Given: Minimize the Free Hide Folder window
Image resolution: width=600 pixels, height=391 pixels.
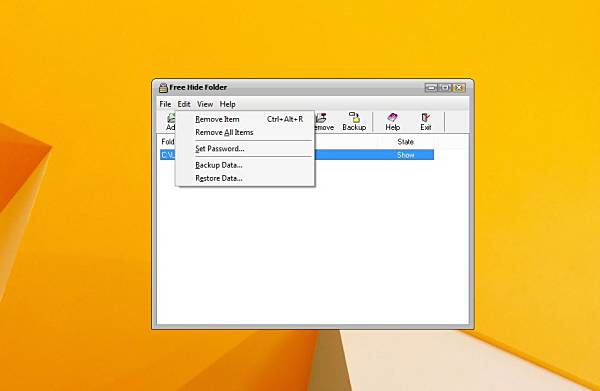Looking at the screenshot, I should click(431, 88).
